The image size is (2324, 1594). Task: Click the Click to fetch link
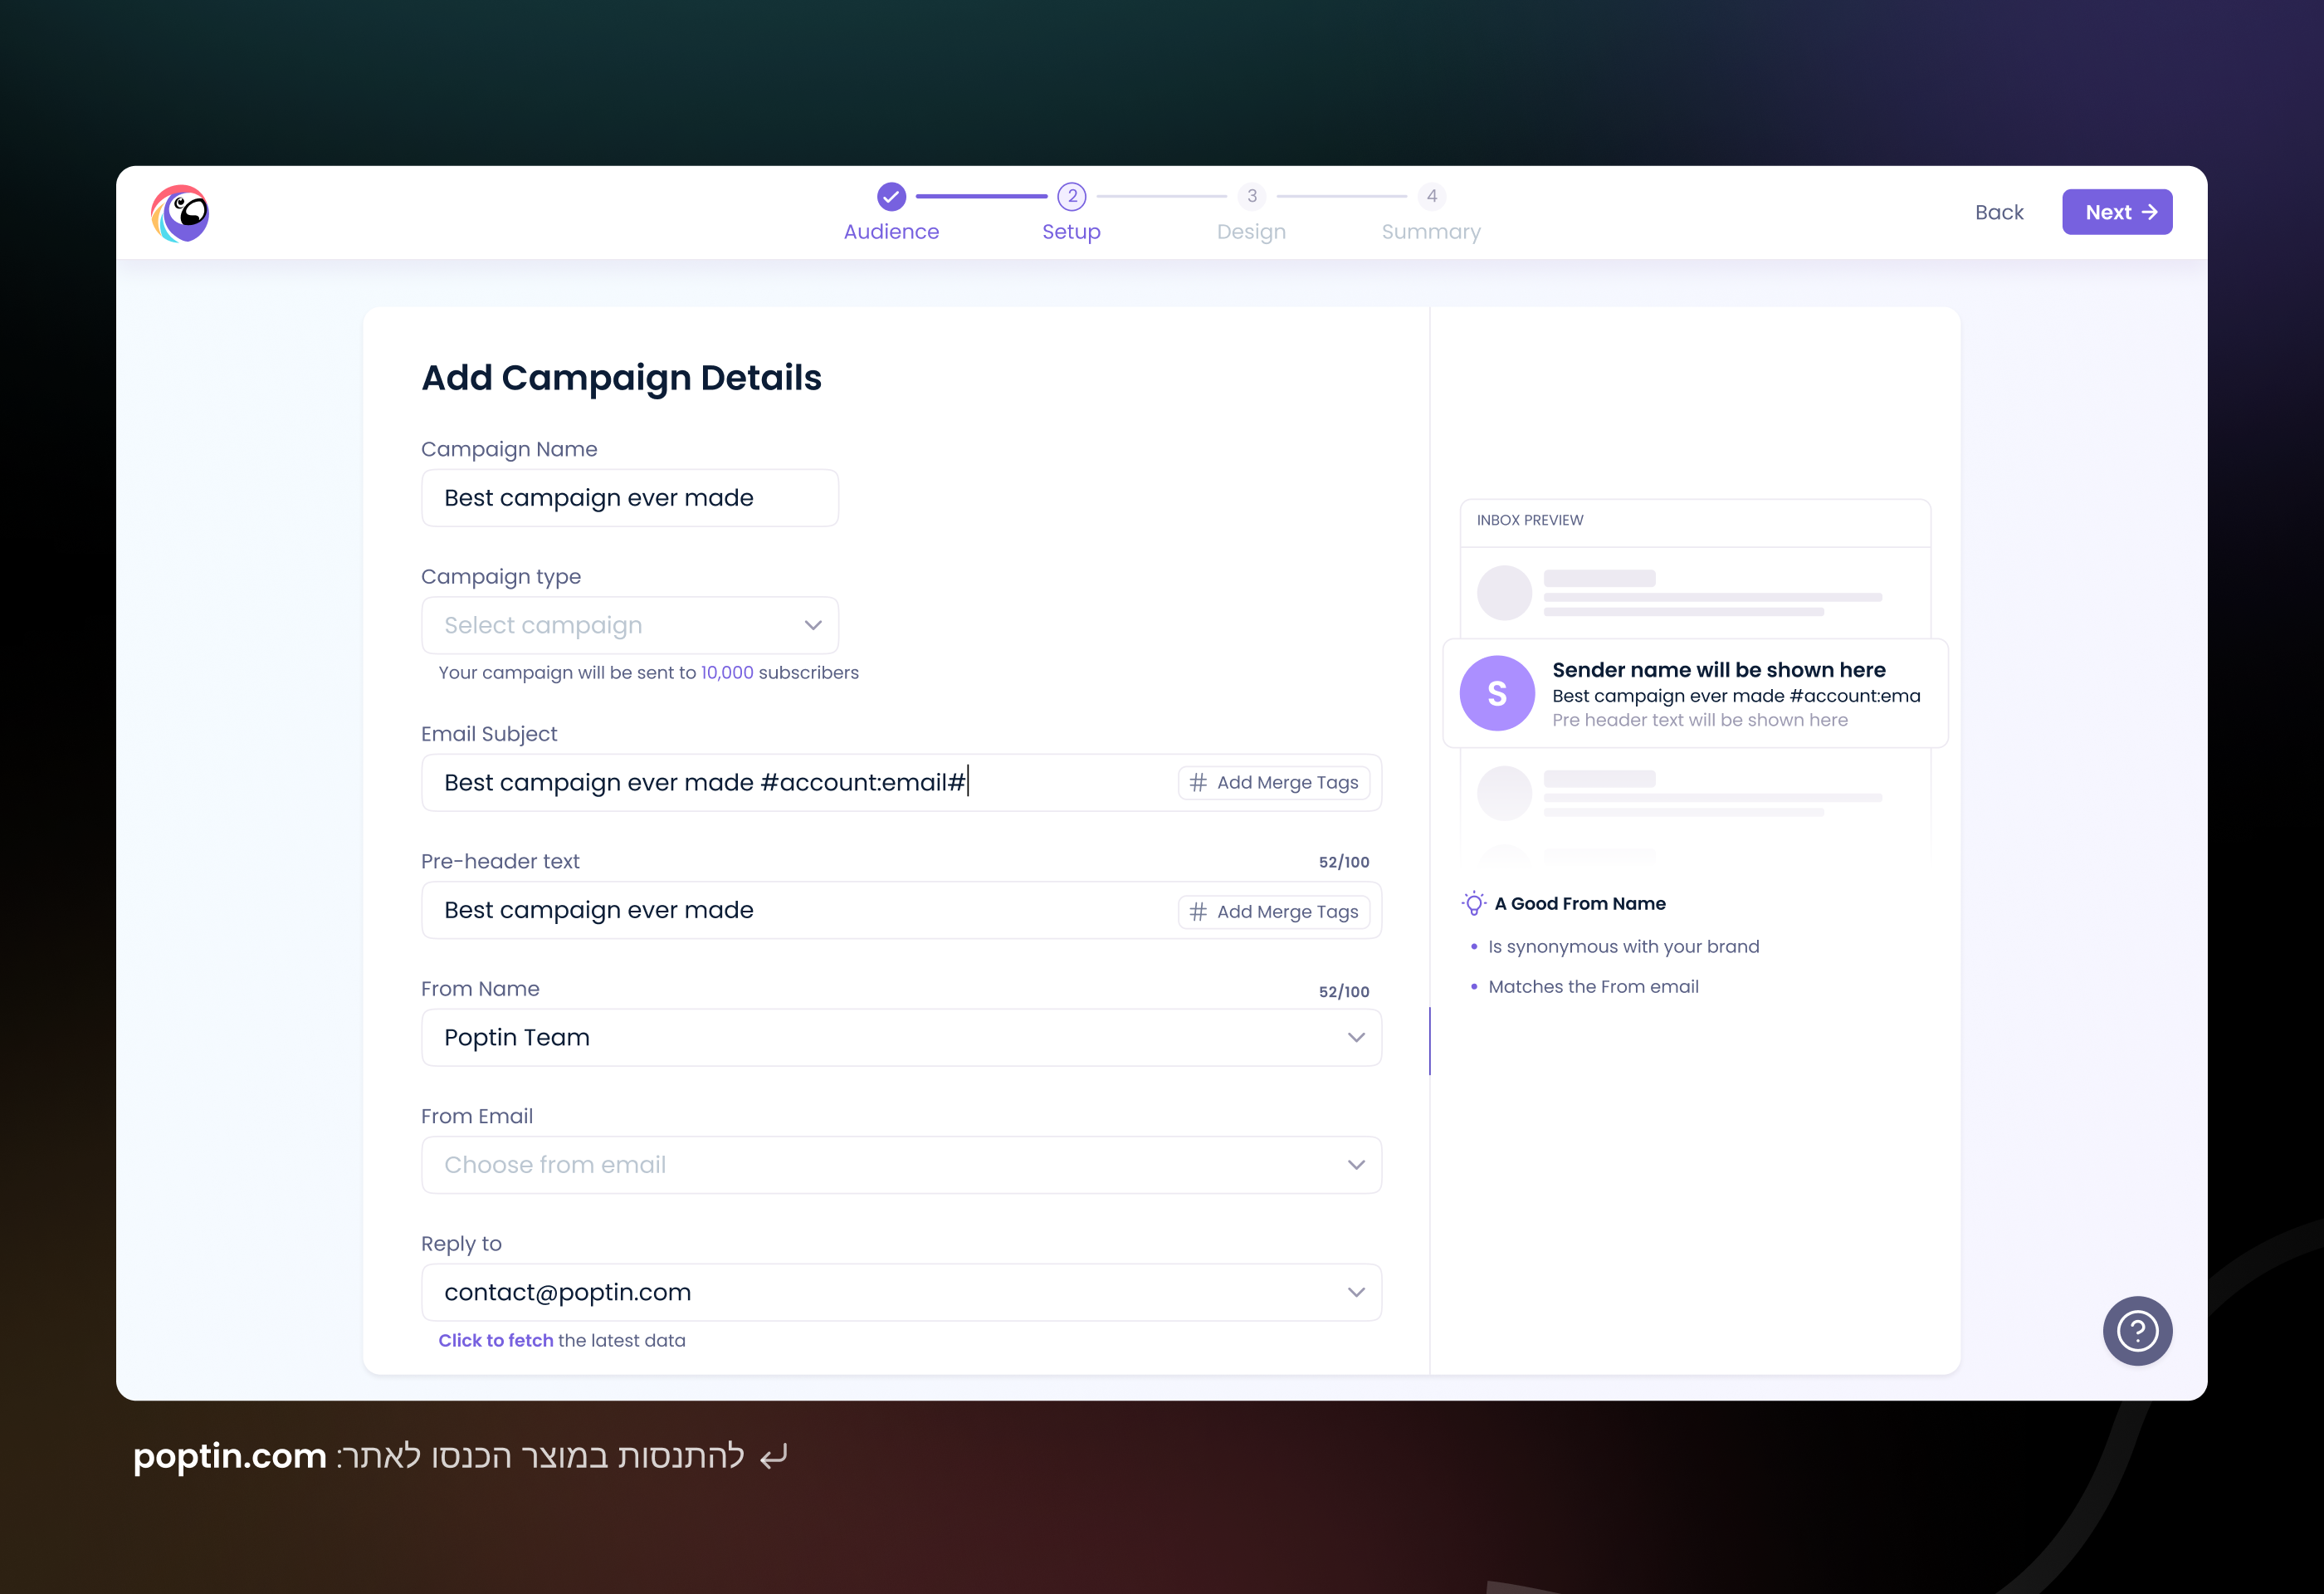[x=495, y=1340]
